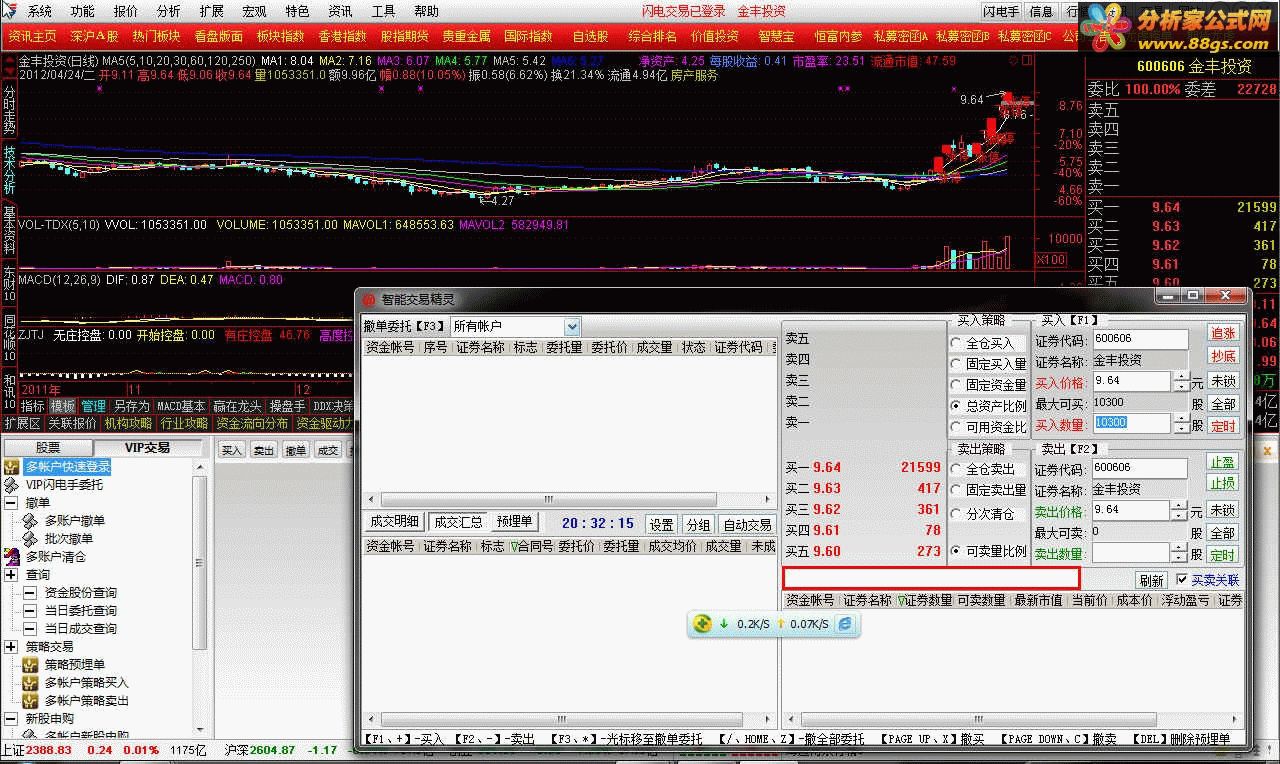Switch to the 预埋单 tab
1280x764 pixels.
pyautogui.click(x=515, y=522)
